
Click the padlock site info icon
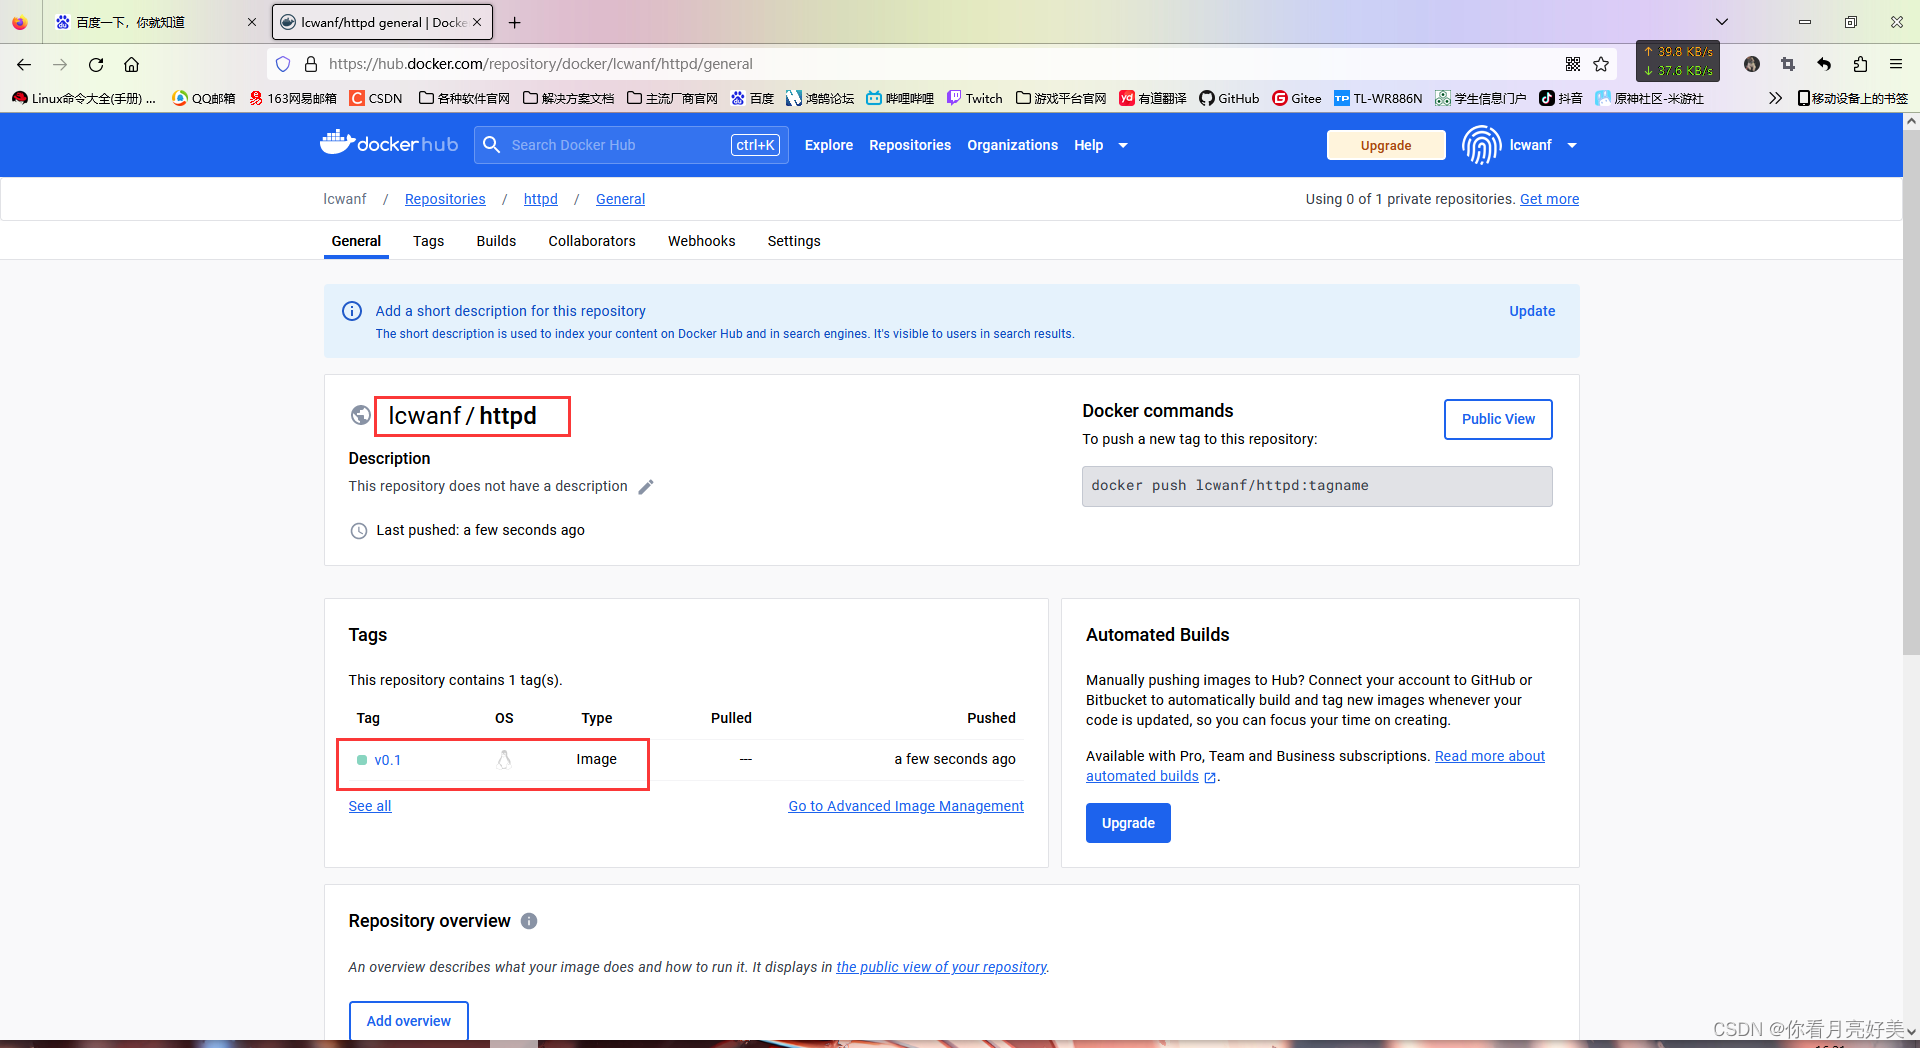(x=310, y=64)
